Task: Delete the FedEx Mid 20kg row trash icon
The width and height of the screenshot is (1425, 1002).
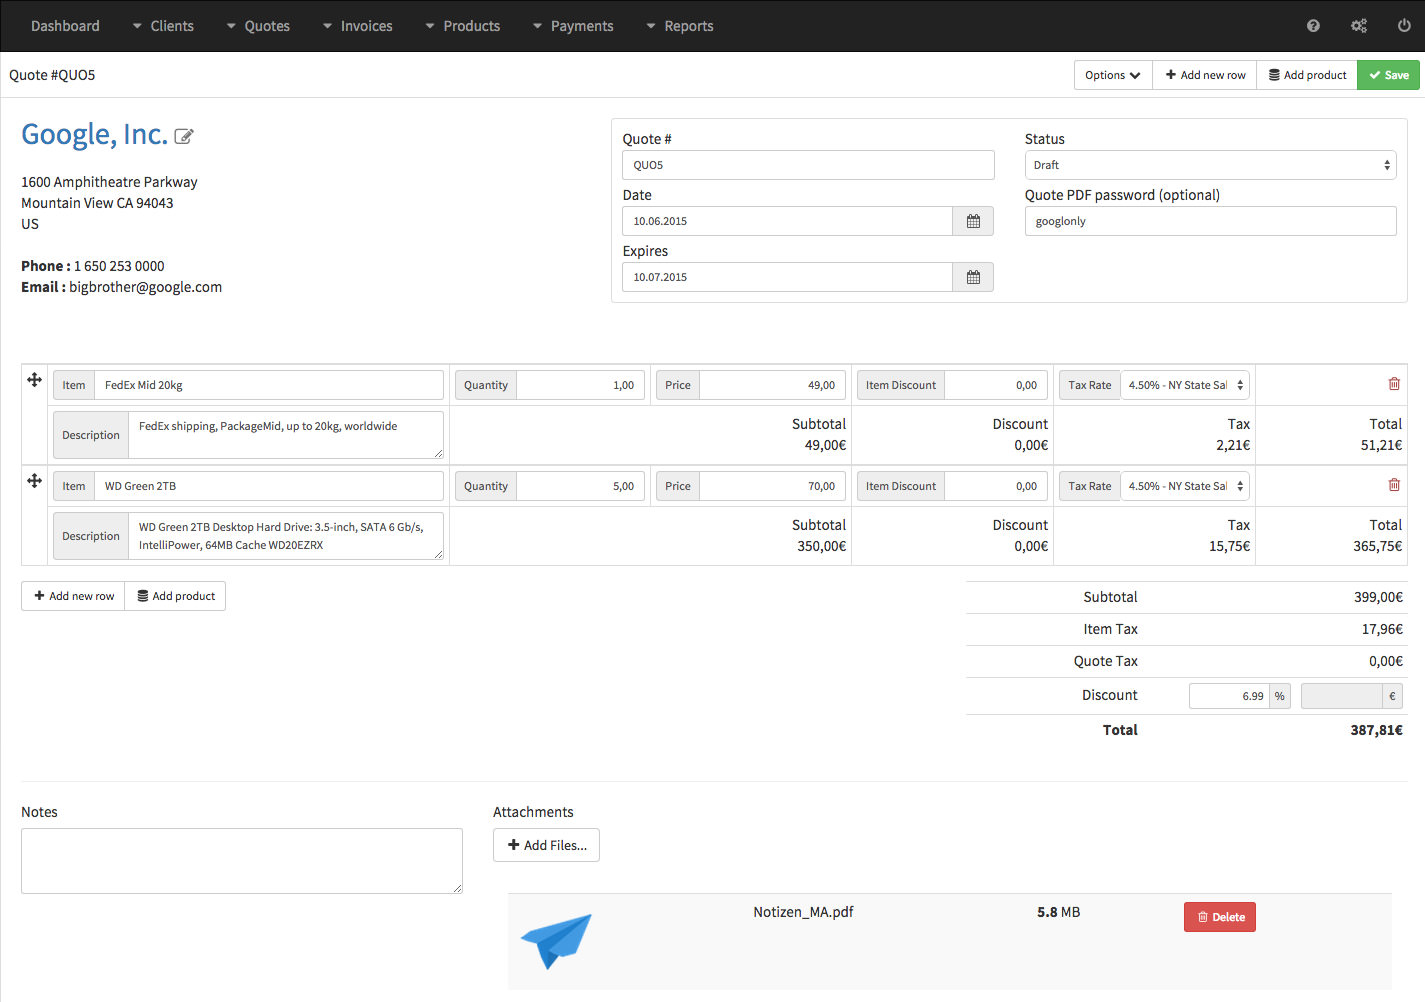Action: point(1394,384)
